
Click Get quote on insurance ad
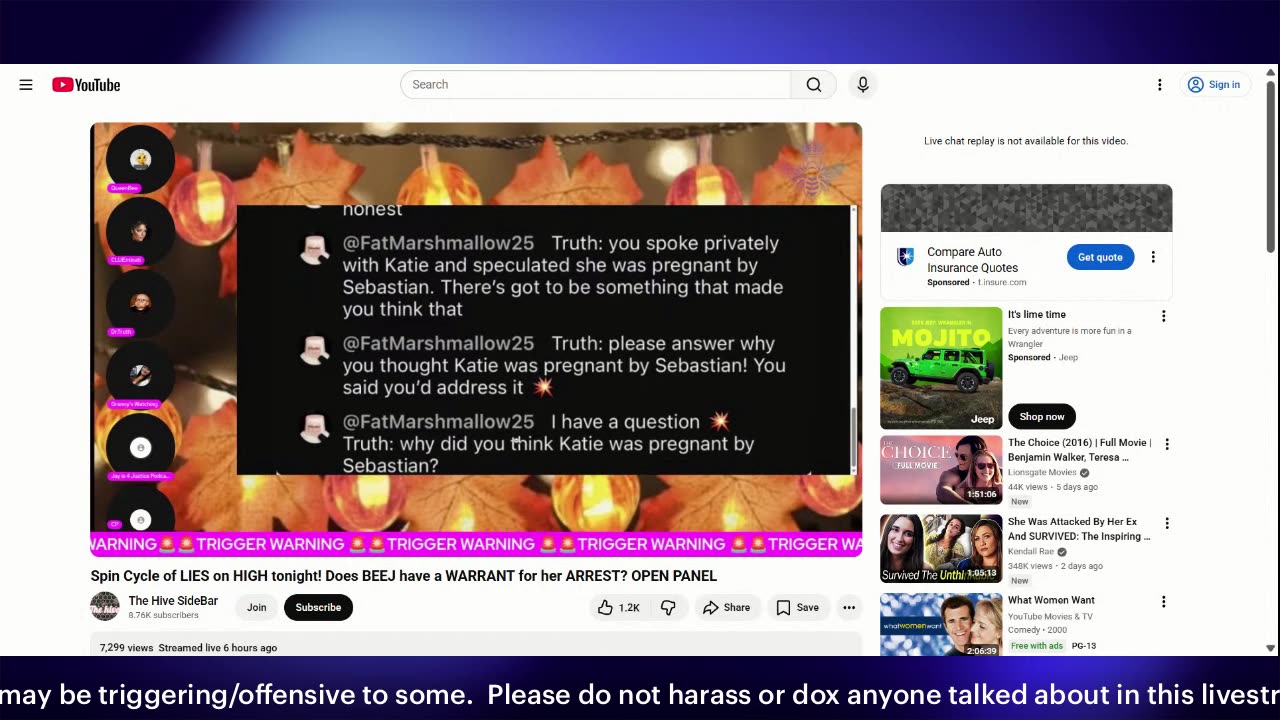click(x=1100, y=257)
